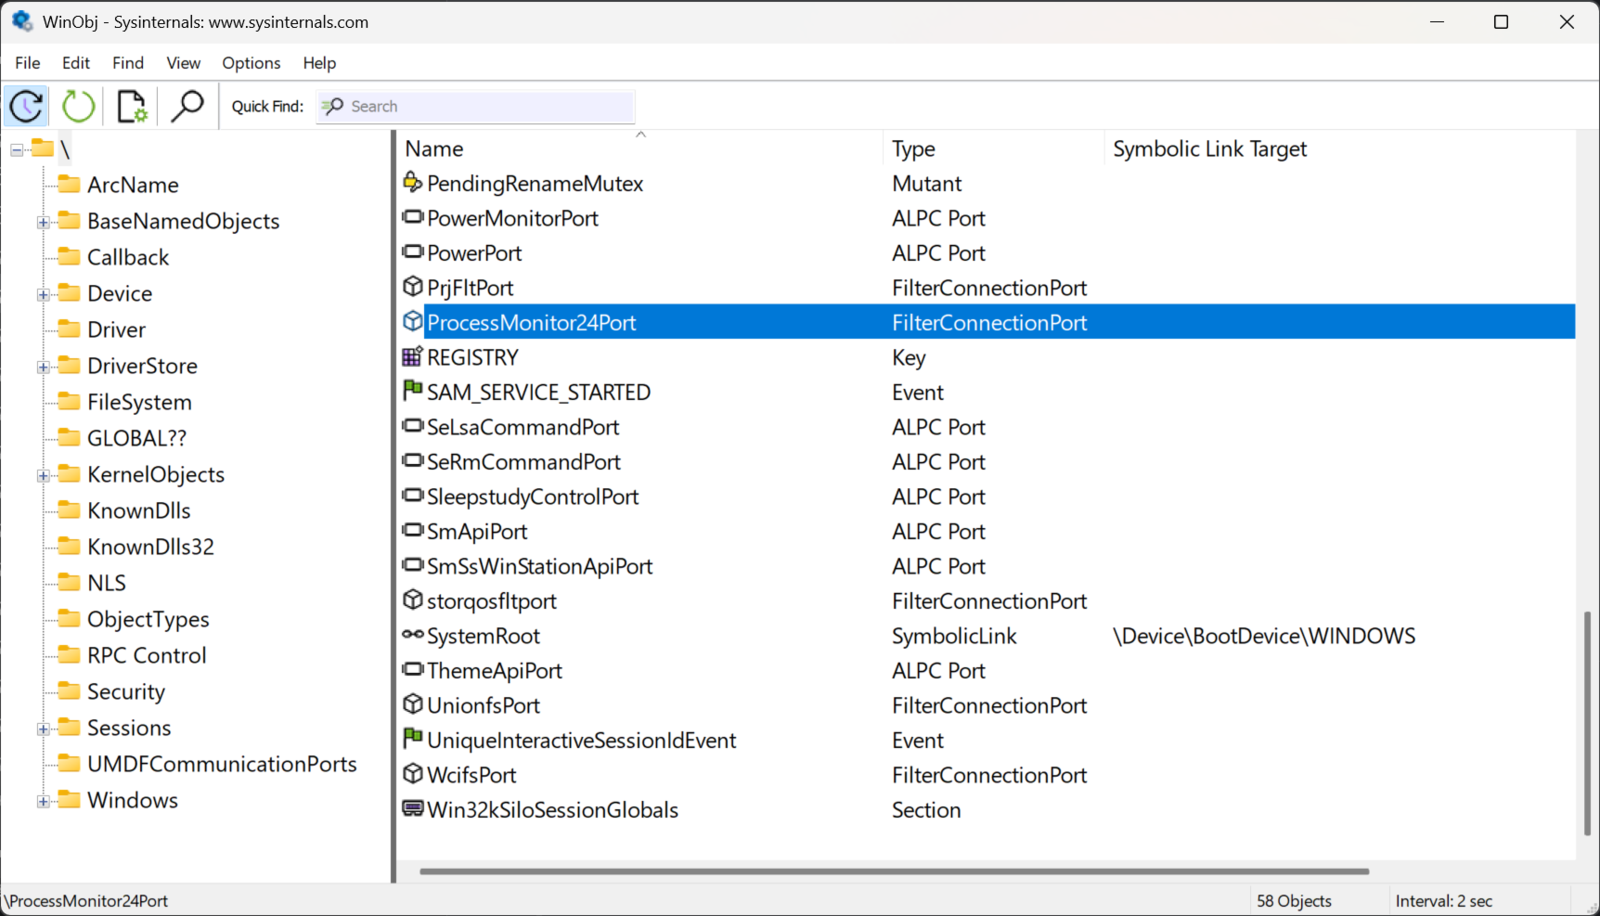Click the '58 Objects' status bar entry
Viewport: 1600px width, 916px height.
click(1294, 900)
